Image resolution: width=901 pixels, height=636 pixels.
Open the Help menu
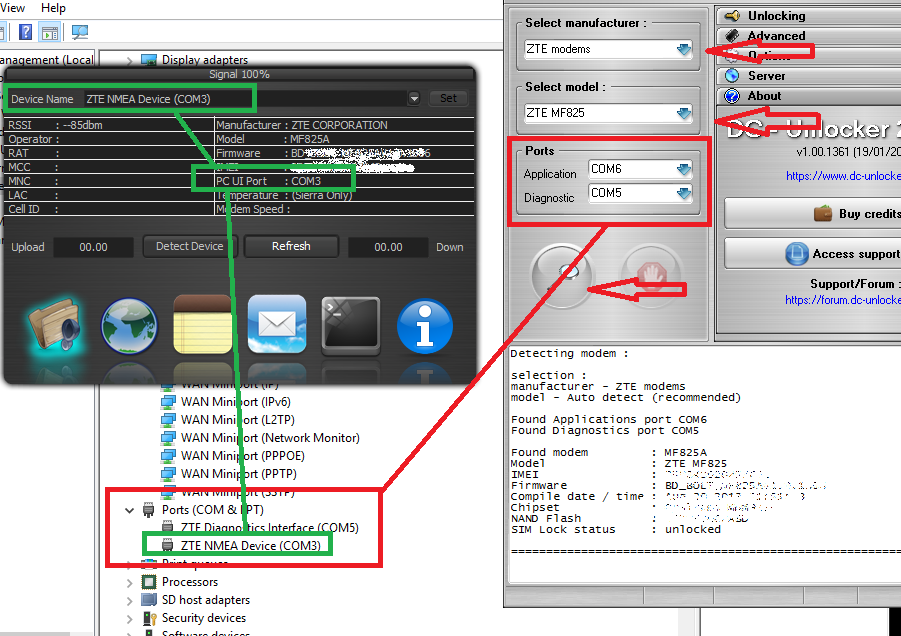[53, 8]
